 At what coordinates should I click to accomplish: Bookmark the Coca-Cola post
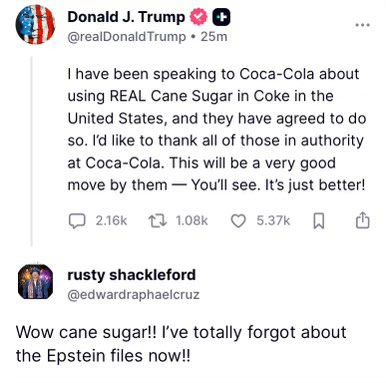[x=319, y=221]
